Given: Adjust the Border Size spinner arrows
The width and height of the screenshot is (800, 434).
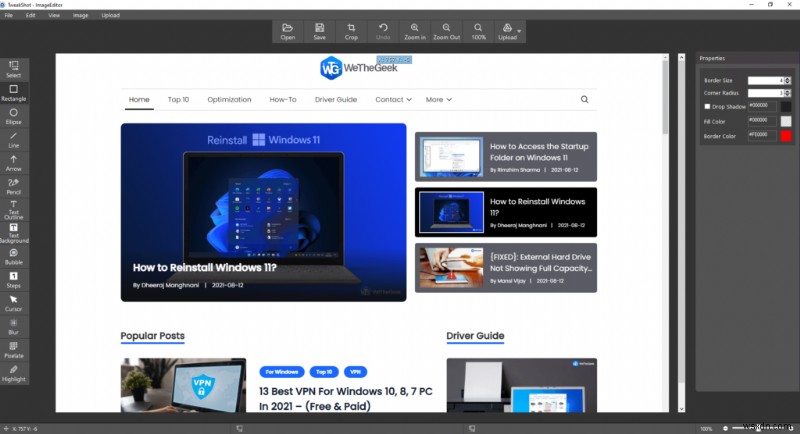Looking at the screenshot, I should pyautogui.click(x=788, y=81).
